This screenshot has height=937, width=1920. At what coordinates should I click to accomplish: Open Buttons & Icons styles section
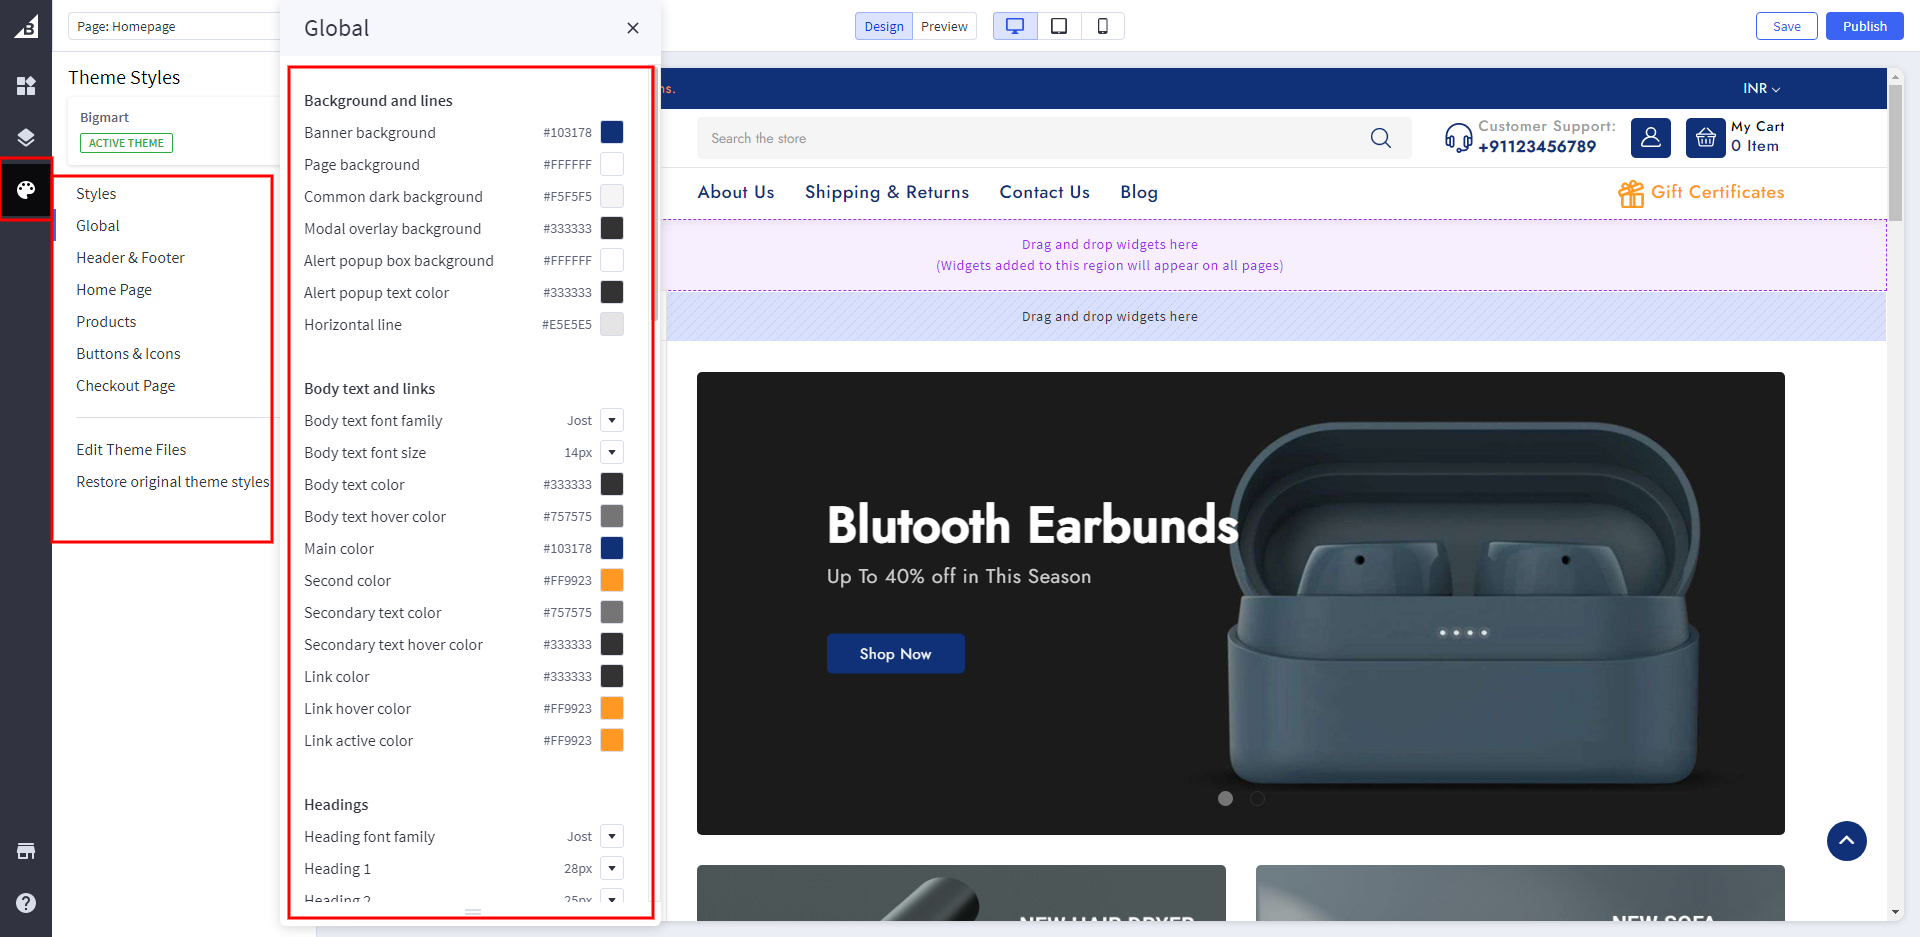tap(128, 354)
